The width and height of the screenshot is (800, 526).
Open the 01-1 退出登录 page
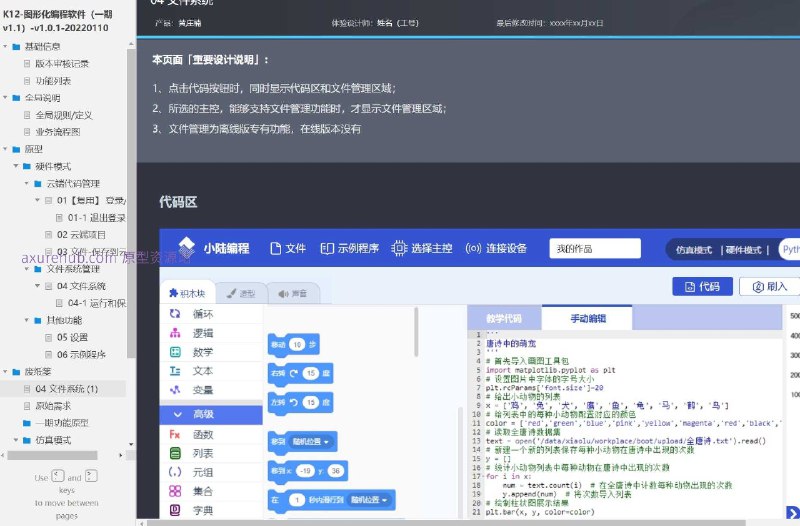coord(96,217)
